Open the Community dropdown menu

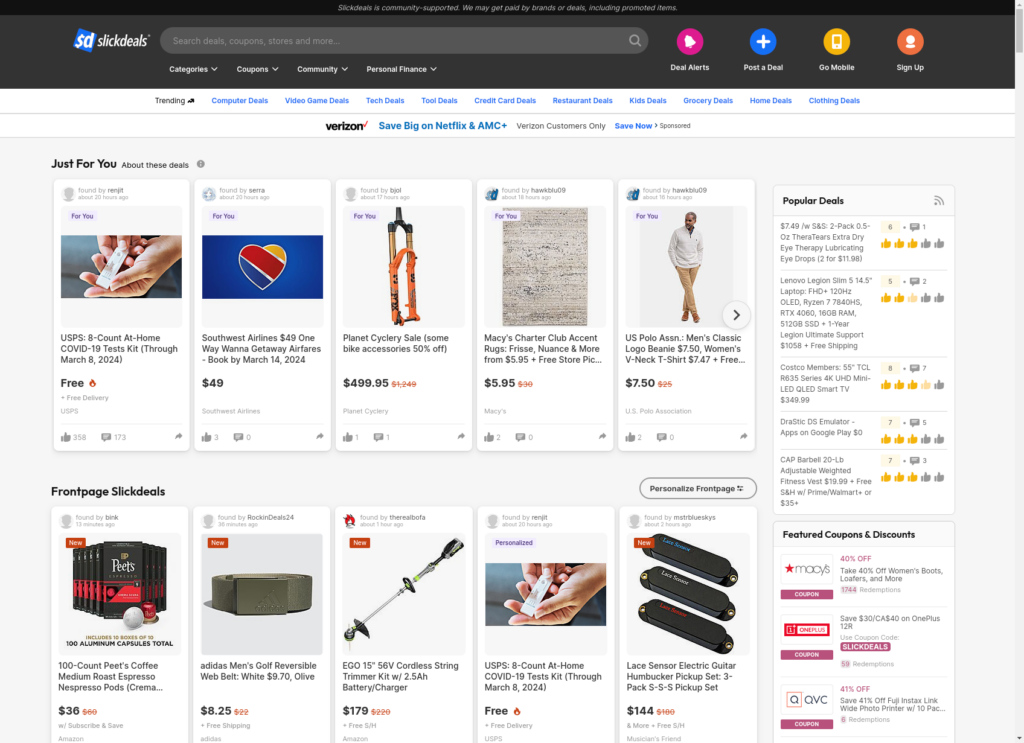click(x=323, y=69)
